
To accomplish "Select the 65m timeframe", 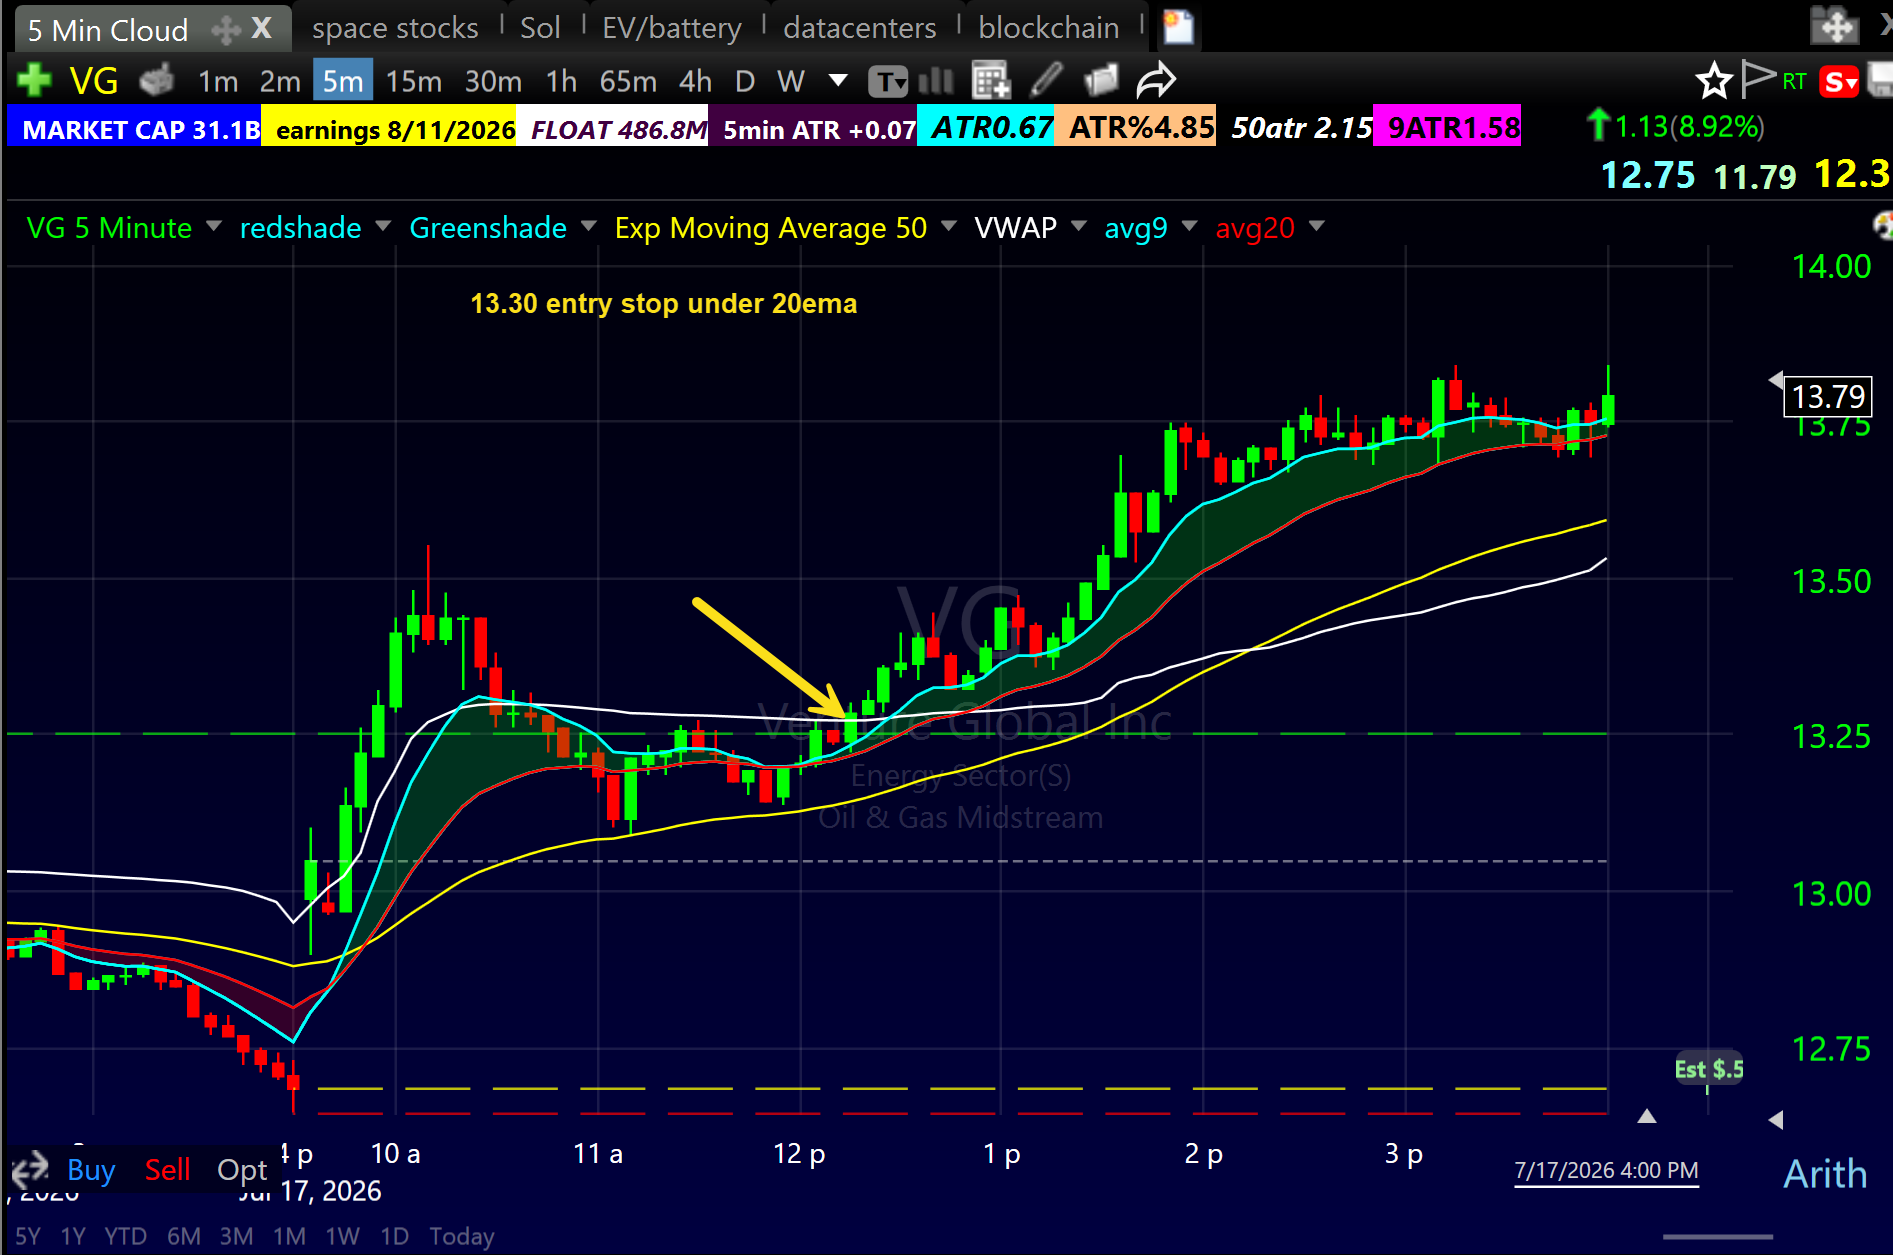I will pos(628,81).
